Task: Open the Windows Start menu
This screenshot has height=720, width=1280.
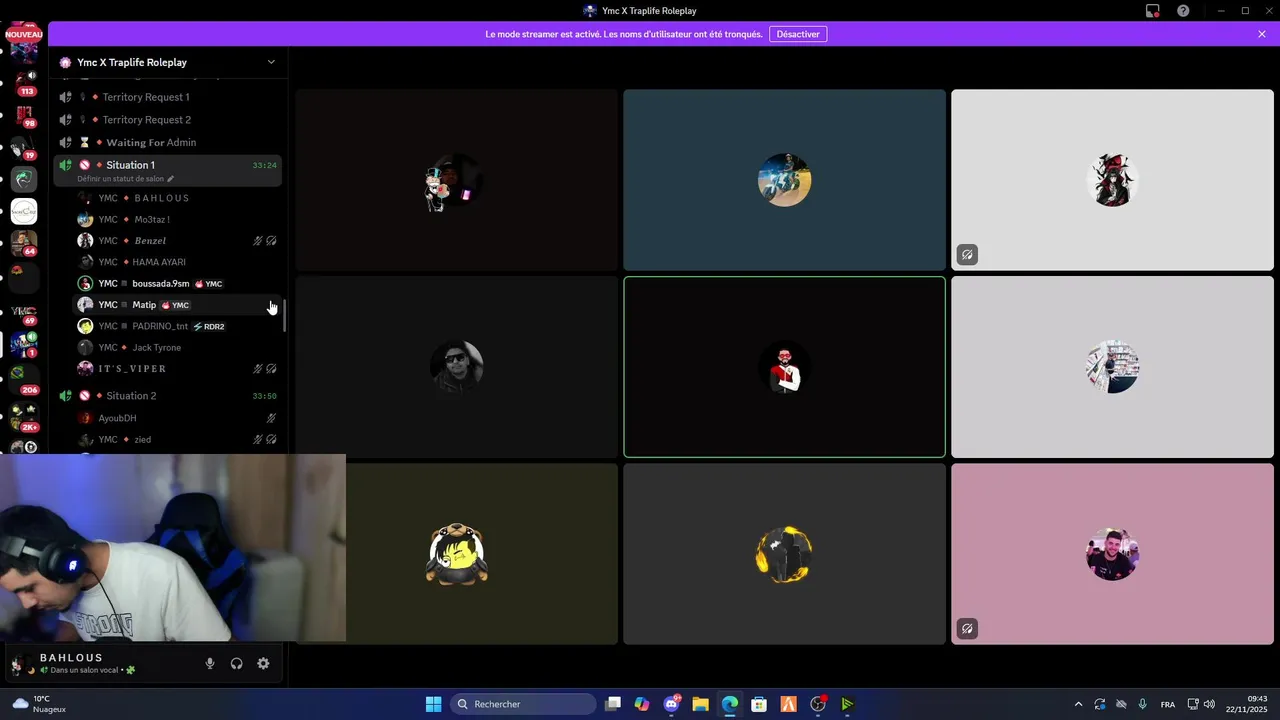Action: click(x=433, y=704)
